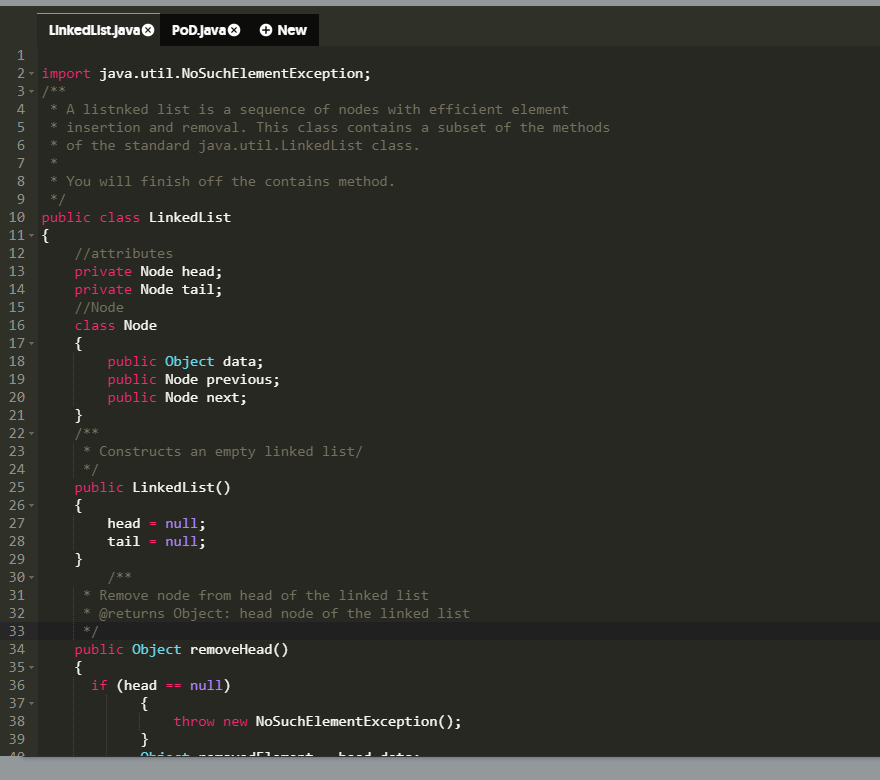
Task: Click on '//Node' comment
Action: click(99, 308)
